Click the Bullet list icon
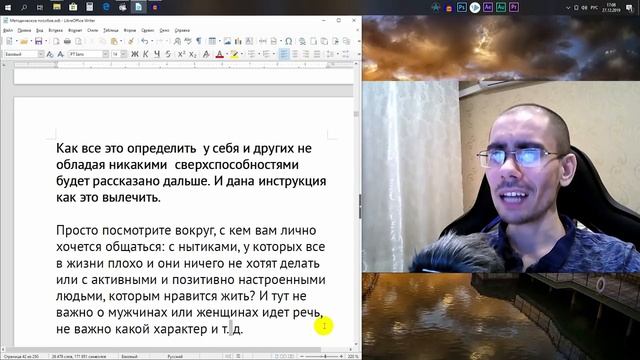The width and height of the screenshot is (640, 360). 251,54
